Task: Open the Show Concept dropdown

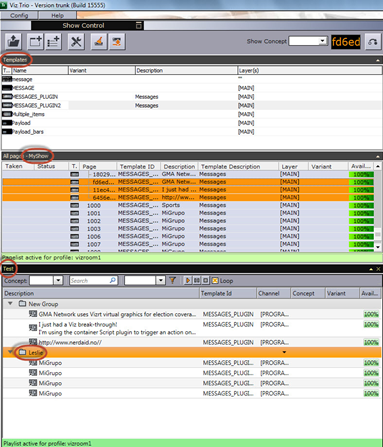Action: coord(322,41)
